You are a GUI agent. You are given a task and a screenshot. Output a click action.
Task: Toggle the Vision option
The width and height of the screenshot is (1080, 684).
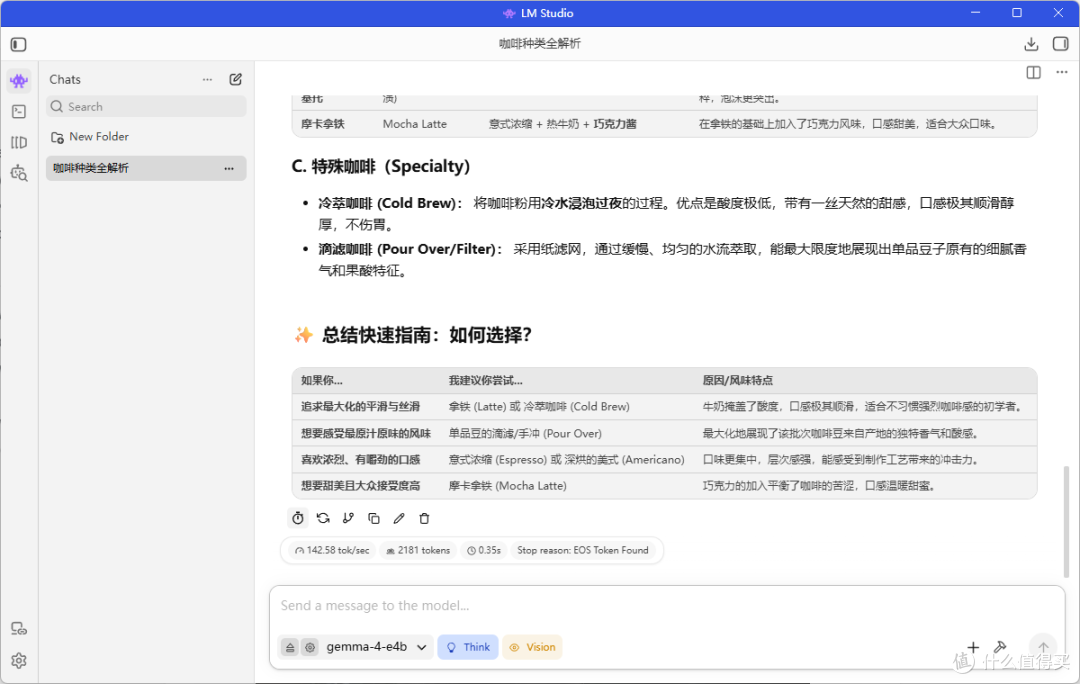(532, 647)
